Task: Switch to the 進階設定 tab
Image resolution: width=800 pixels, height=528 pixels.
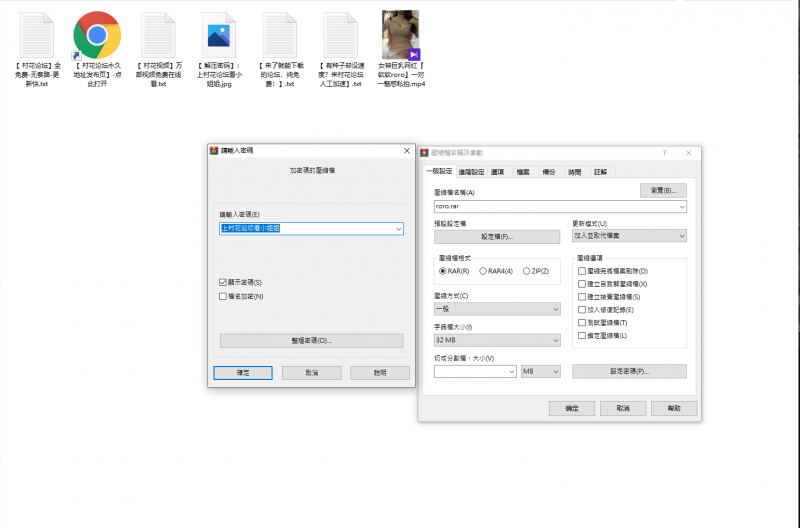Action: click(464, 172)
